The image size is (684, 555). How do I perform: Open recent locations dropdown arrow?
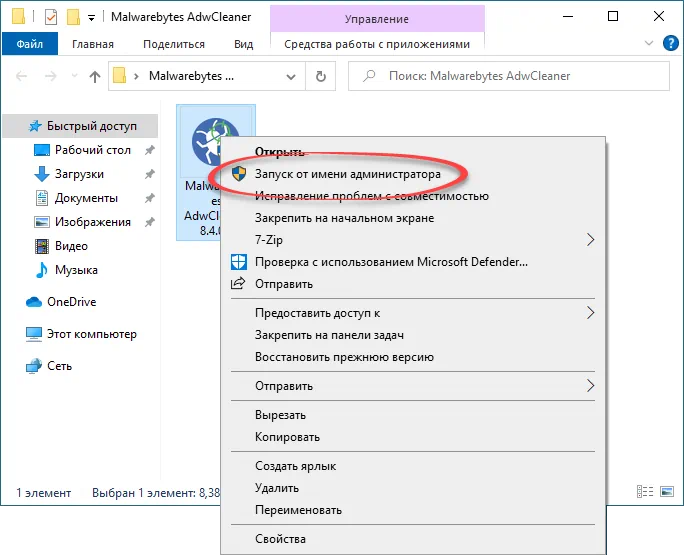74,76
